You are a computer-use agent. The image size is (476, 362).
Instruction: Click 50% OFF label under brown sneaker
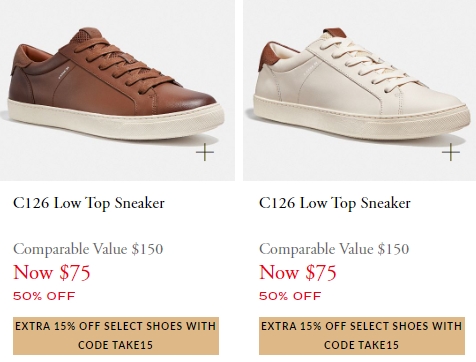tap(44, 296)
